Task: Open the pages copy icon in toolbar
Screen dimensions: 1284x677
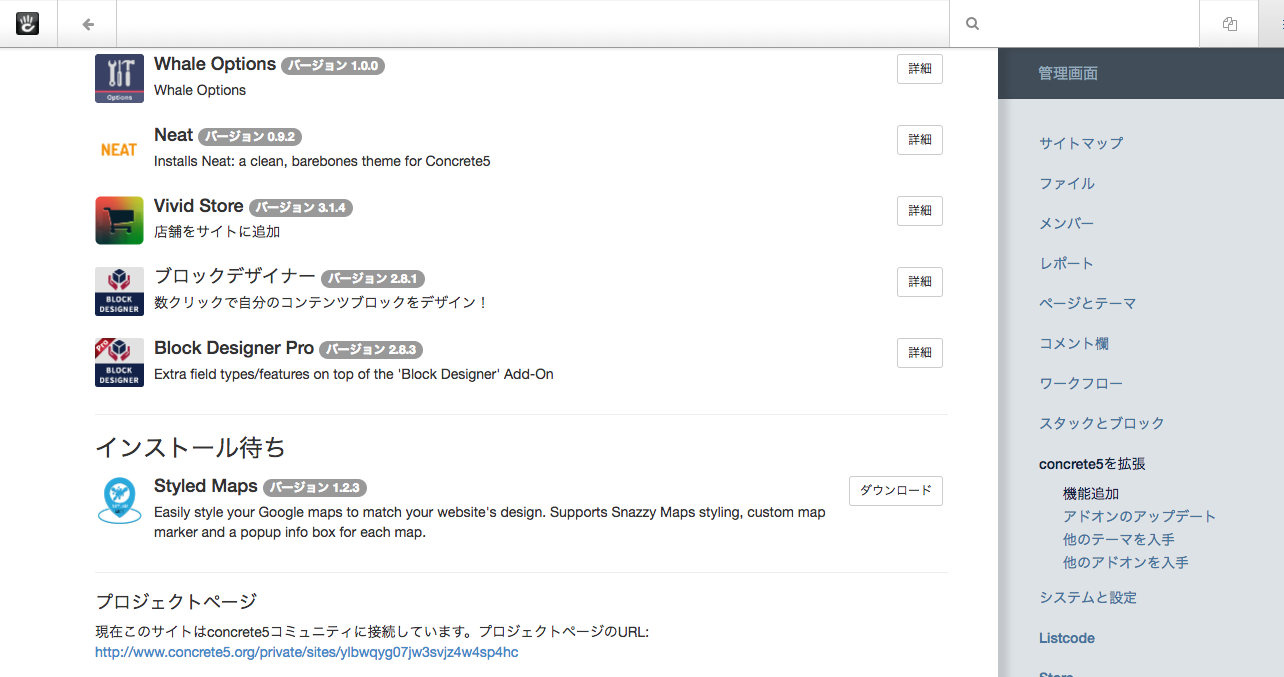Action: [1230, 24]
